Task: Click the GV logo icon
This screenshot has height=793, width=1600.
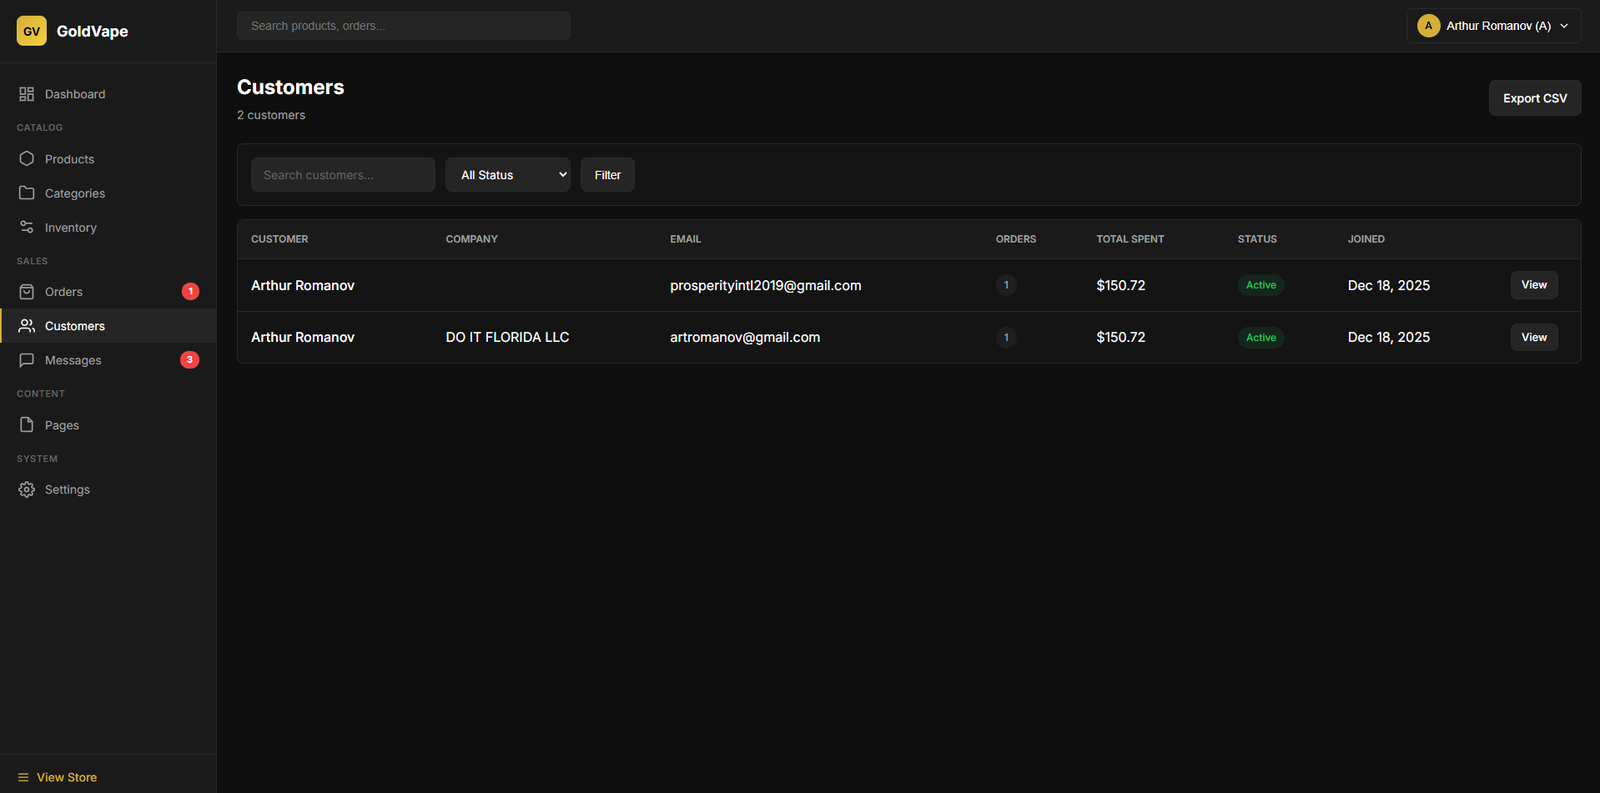Action: (31, 31)
